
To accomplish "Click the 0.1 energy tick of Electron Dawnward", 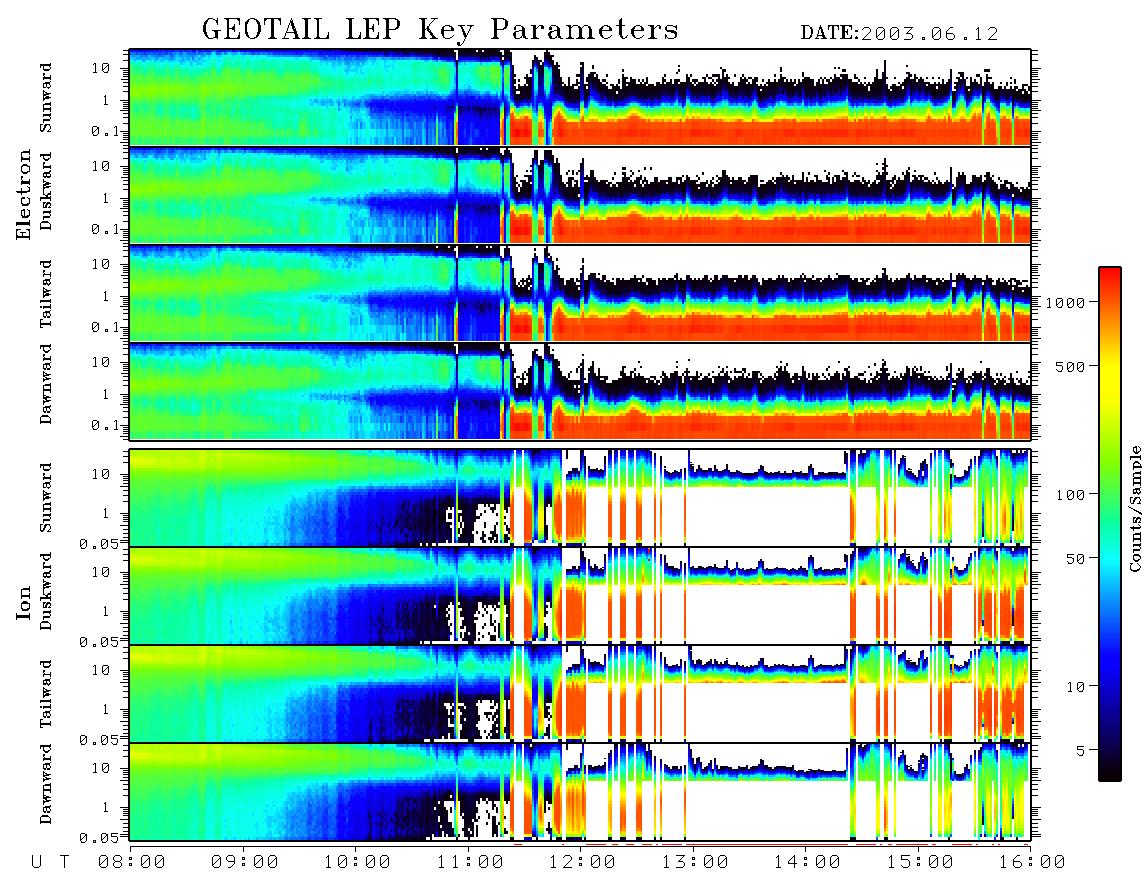I will (106, 425).
